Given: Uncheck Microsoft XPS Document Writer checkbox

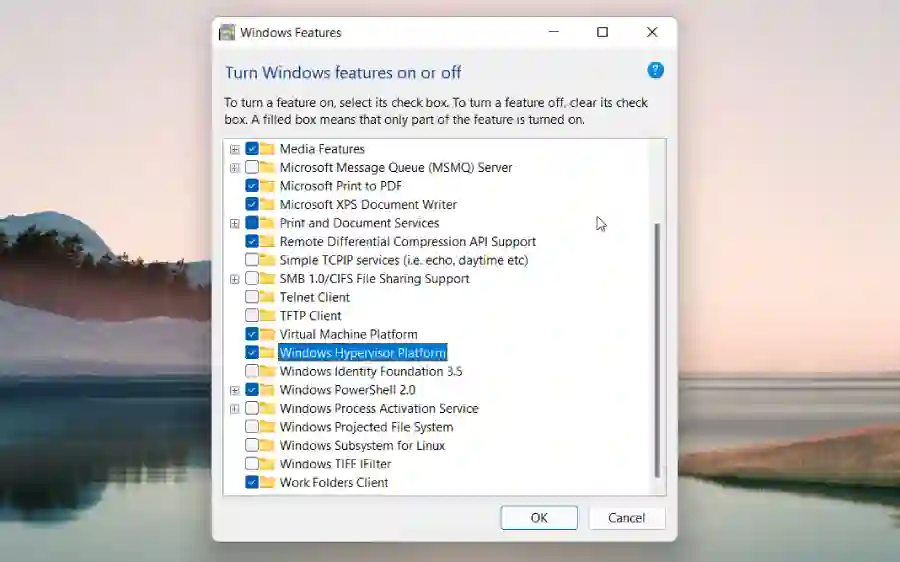Looking at the screenshot, I should [251, 204].
